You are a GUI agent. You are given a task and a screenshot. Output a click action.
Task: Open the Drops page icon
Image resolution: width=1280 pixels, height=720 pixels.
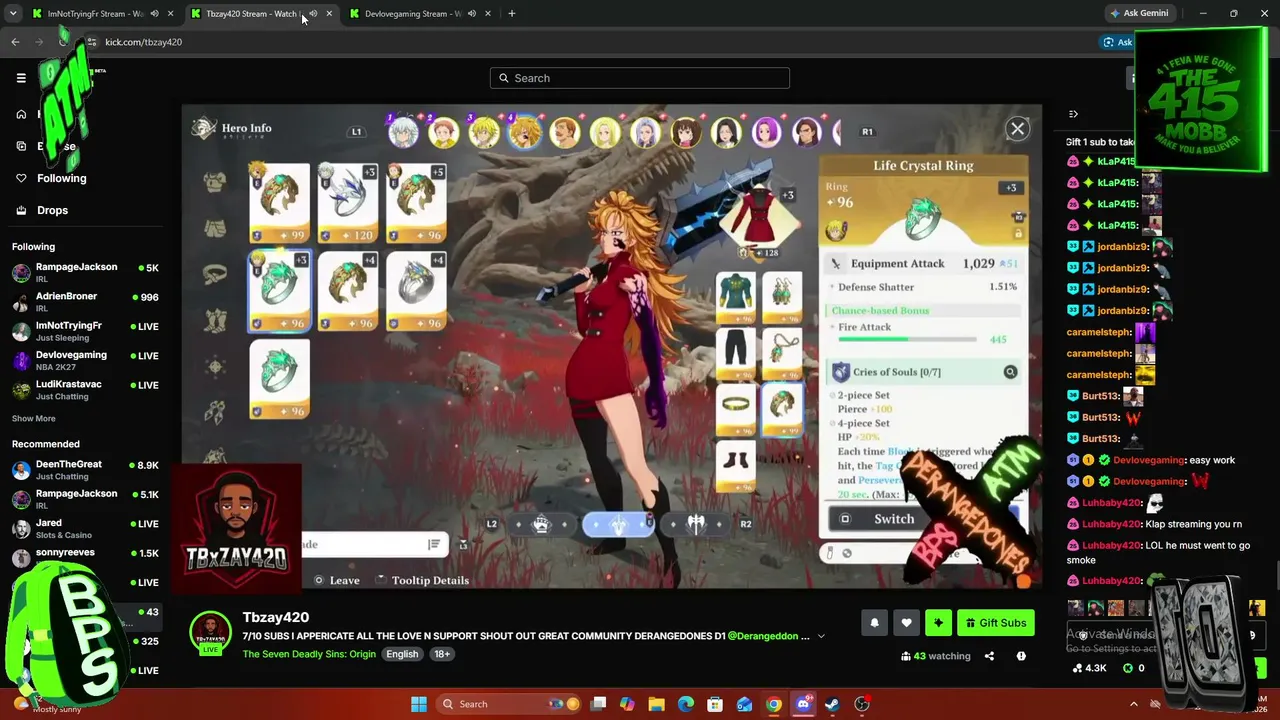coord(21,210)
